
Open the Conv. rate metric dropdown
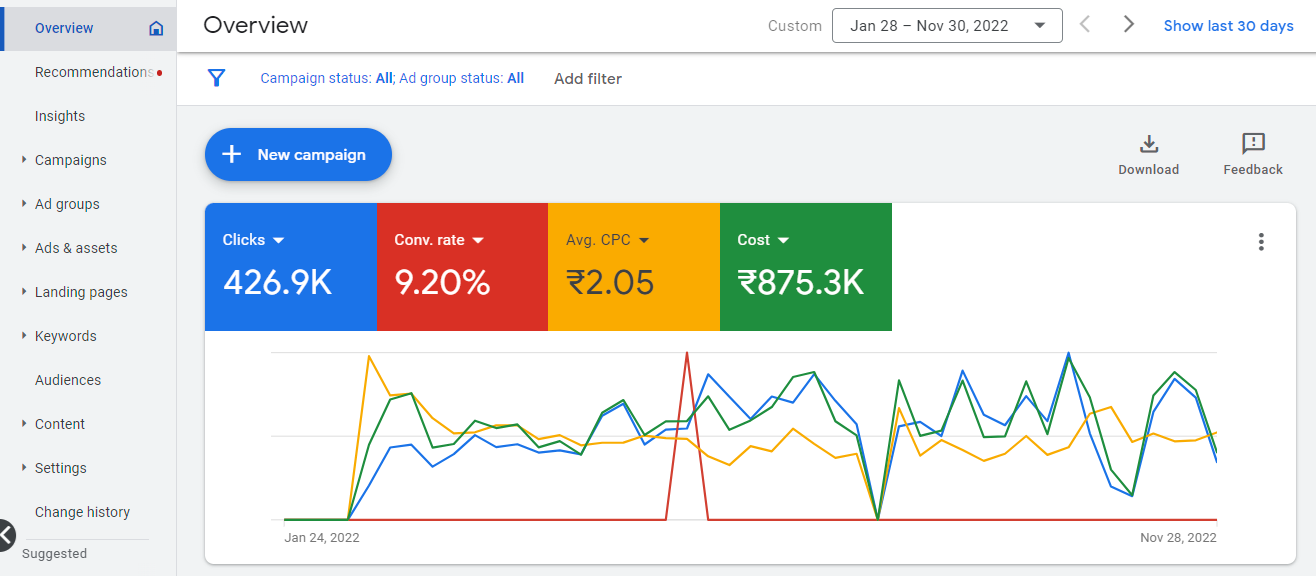click(478, 240)
